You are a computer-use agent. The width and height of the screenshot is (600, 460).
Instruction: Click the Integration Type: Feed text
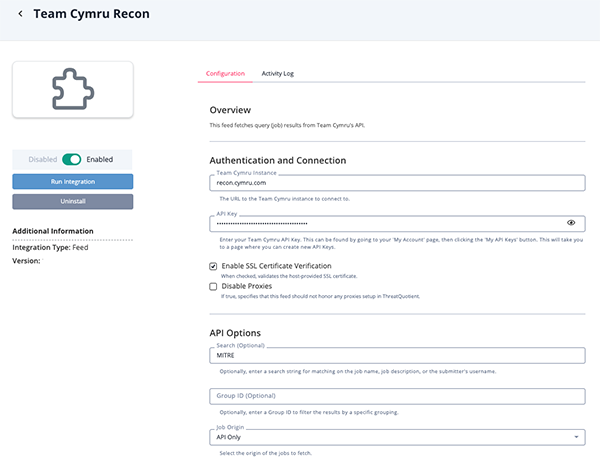(x=50, y=248)
